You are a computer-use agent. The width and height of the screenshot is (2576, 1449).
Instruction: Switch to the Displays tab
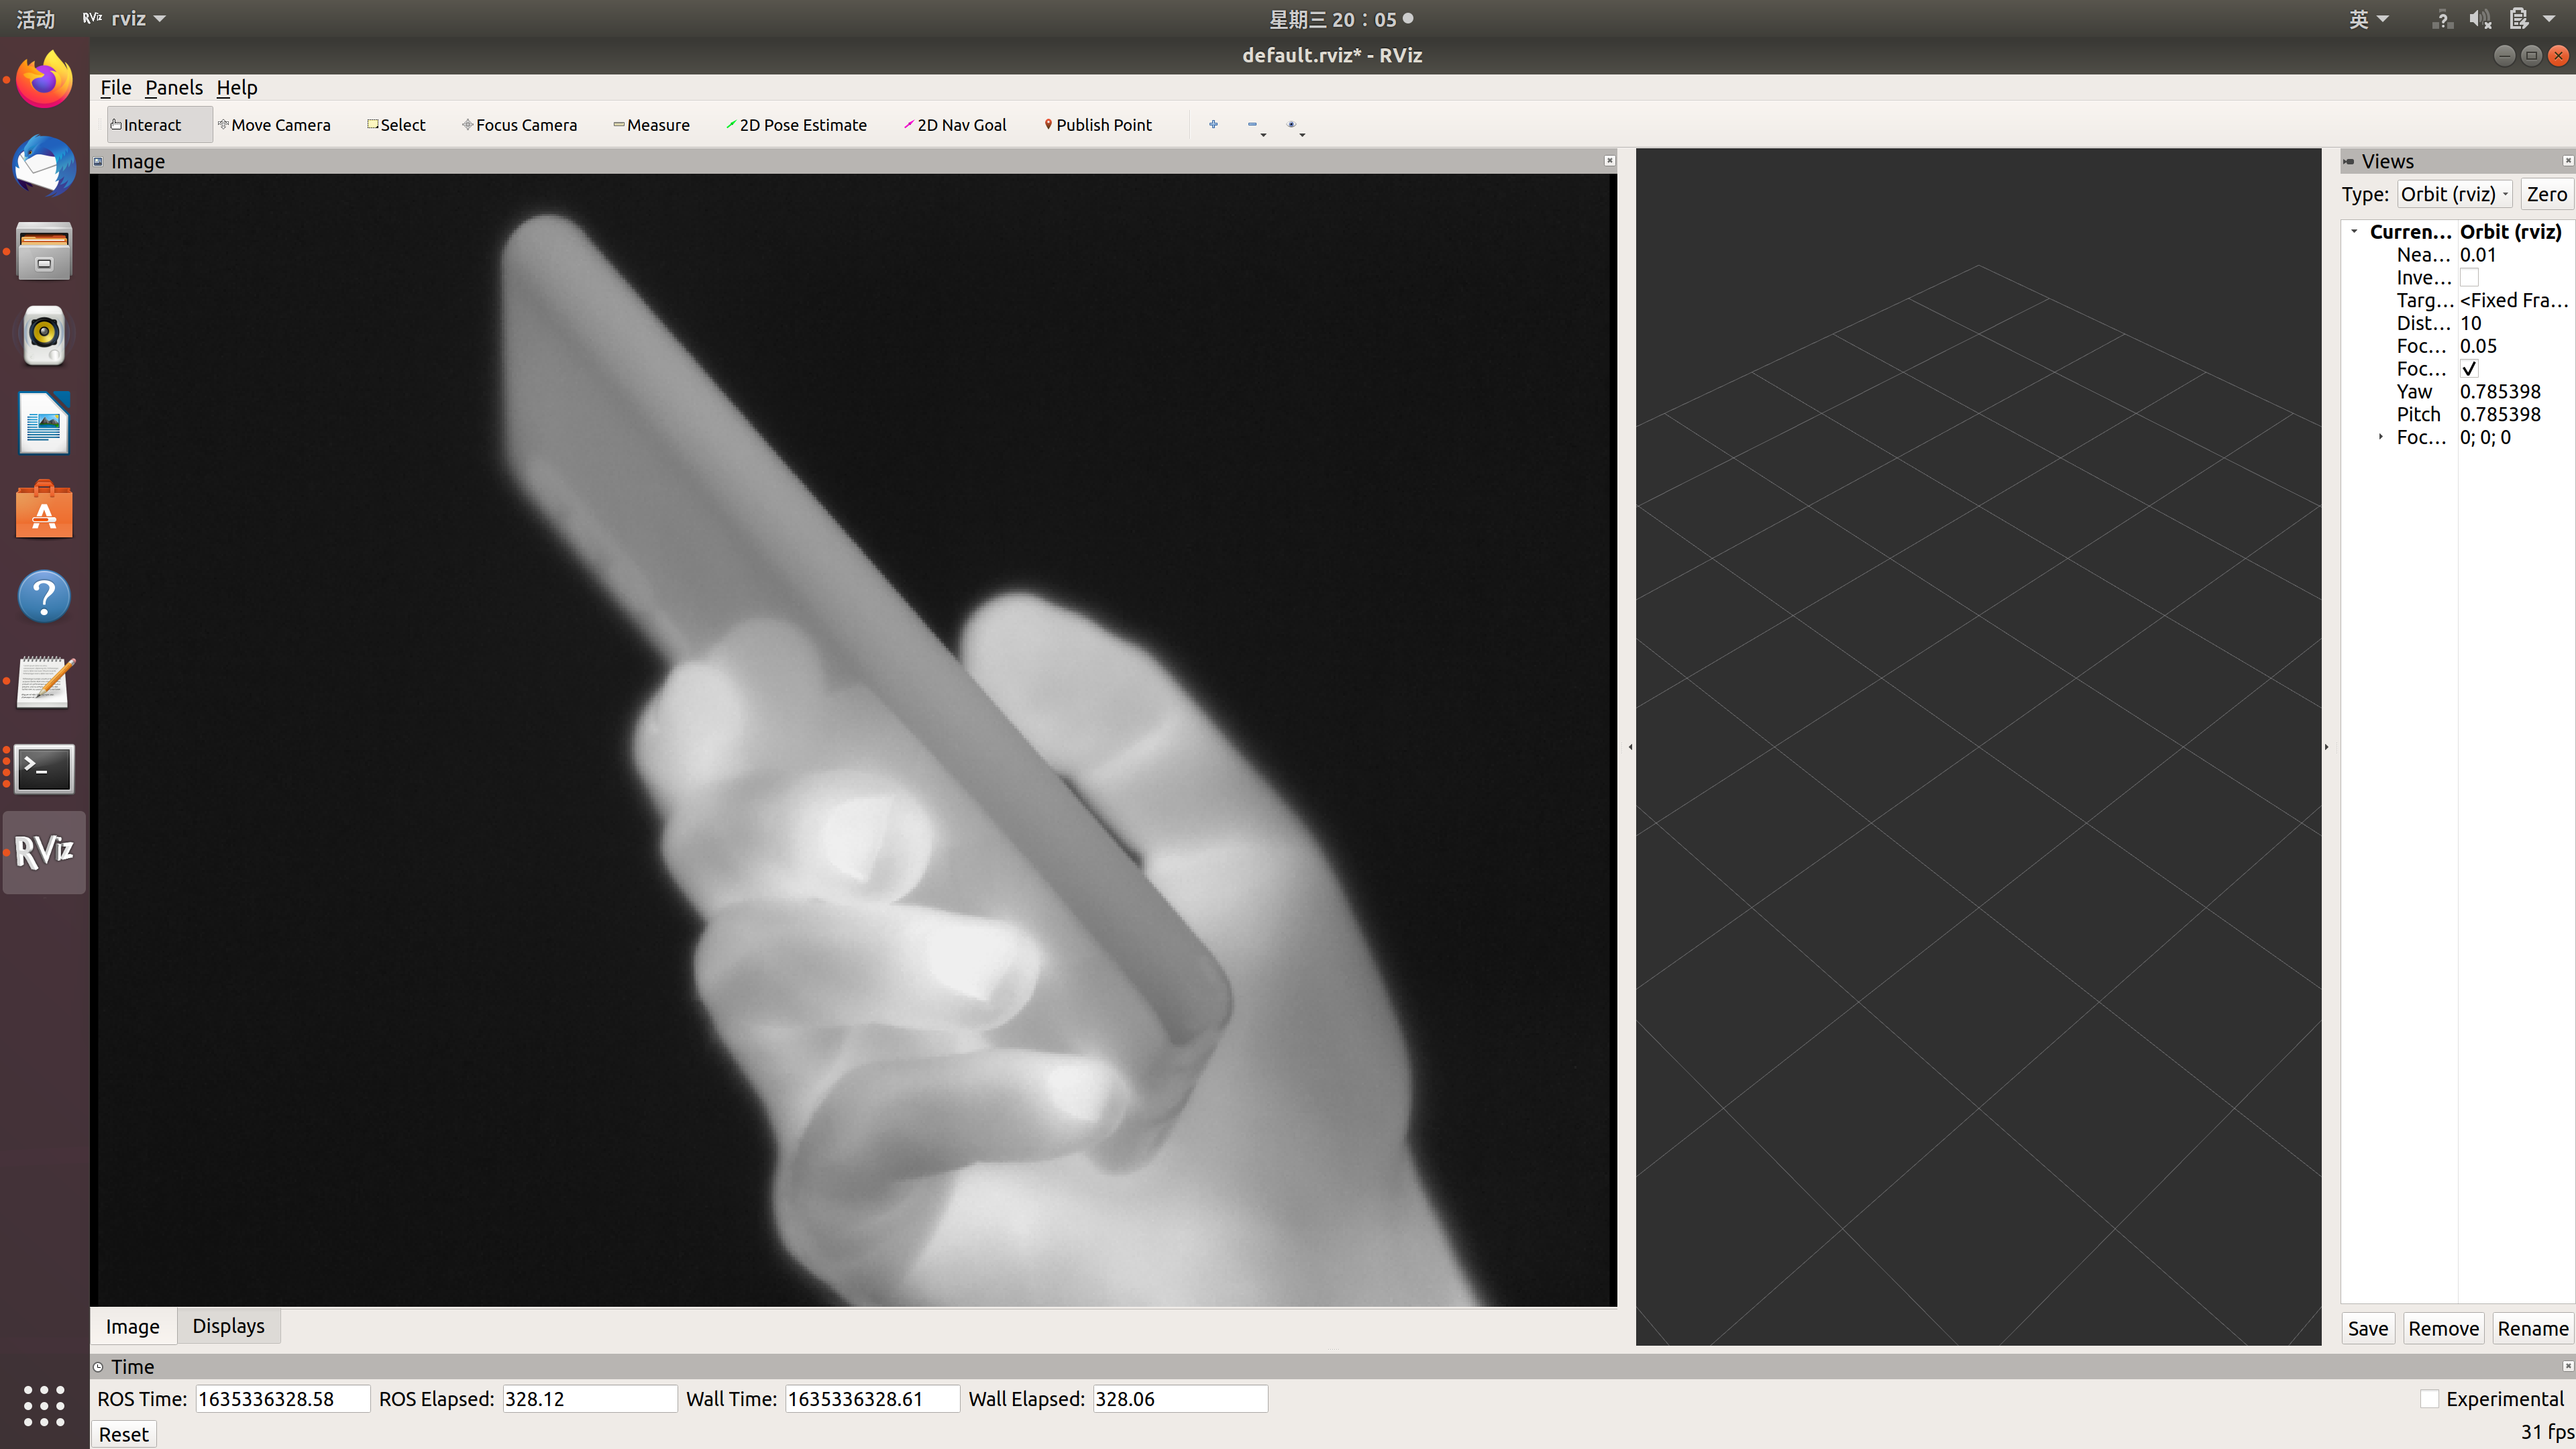click(x=228, y=1326)
